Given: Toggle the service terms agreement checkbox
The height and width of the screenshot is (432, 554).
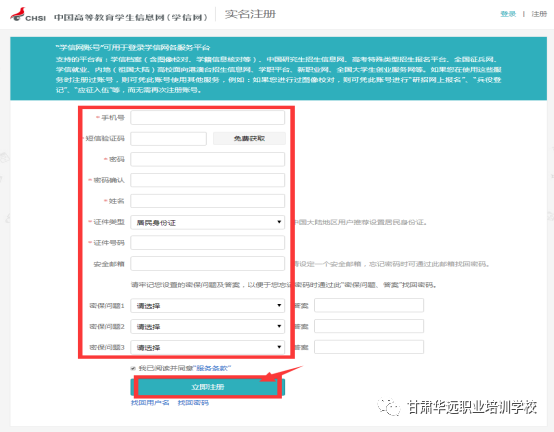Looking at the screenshot, I should pos(133,368).
